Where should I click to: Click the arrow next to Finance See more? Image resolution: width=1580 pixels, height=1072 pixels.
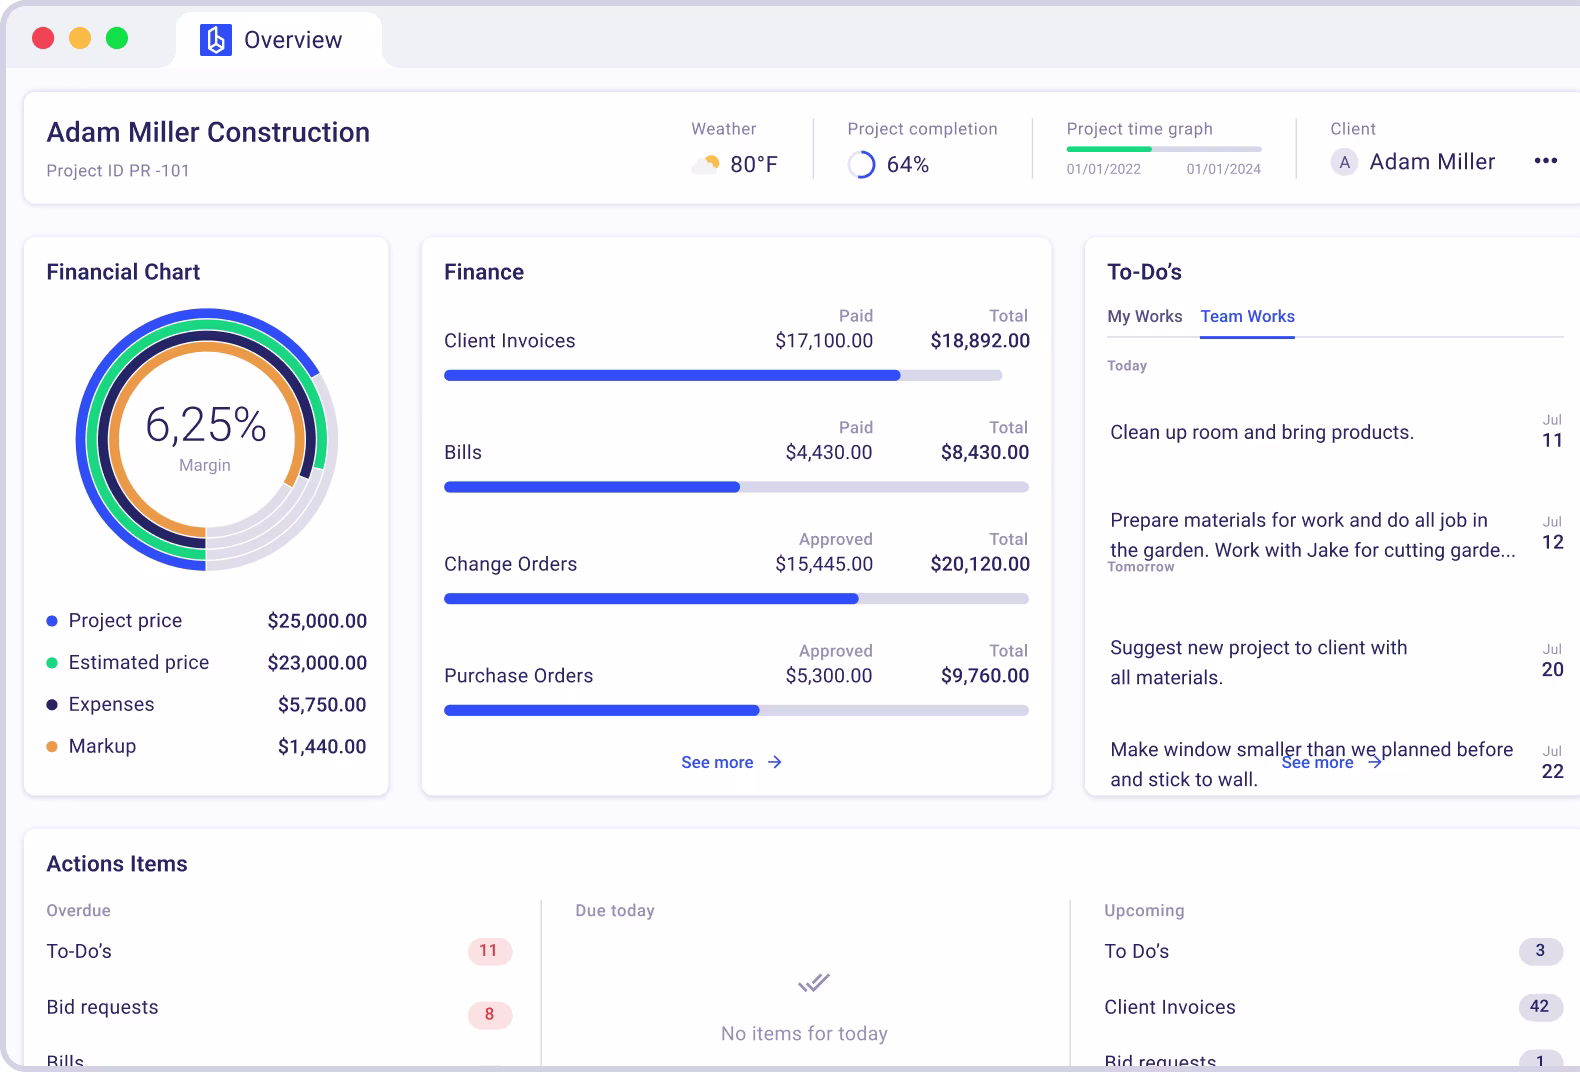(x=775, y=762)
